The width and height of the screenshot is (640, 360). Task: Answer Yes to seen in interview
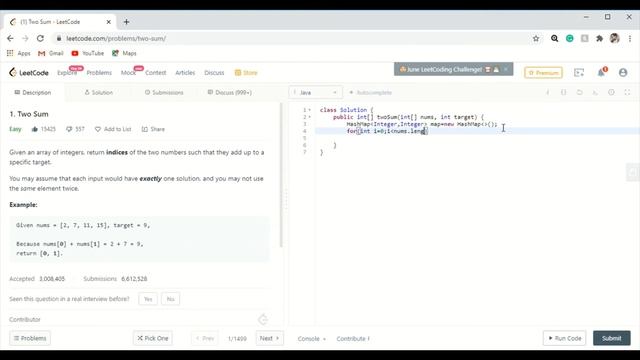tap(148, 299)
